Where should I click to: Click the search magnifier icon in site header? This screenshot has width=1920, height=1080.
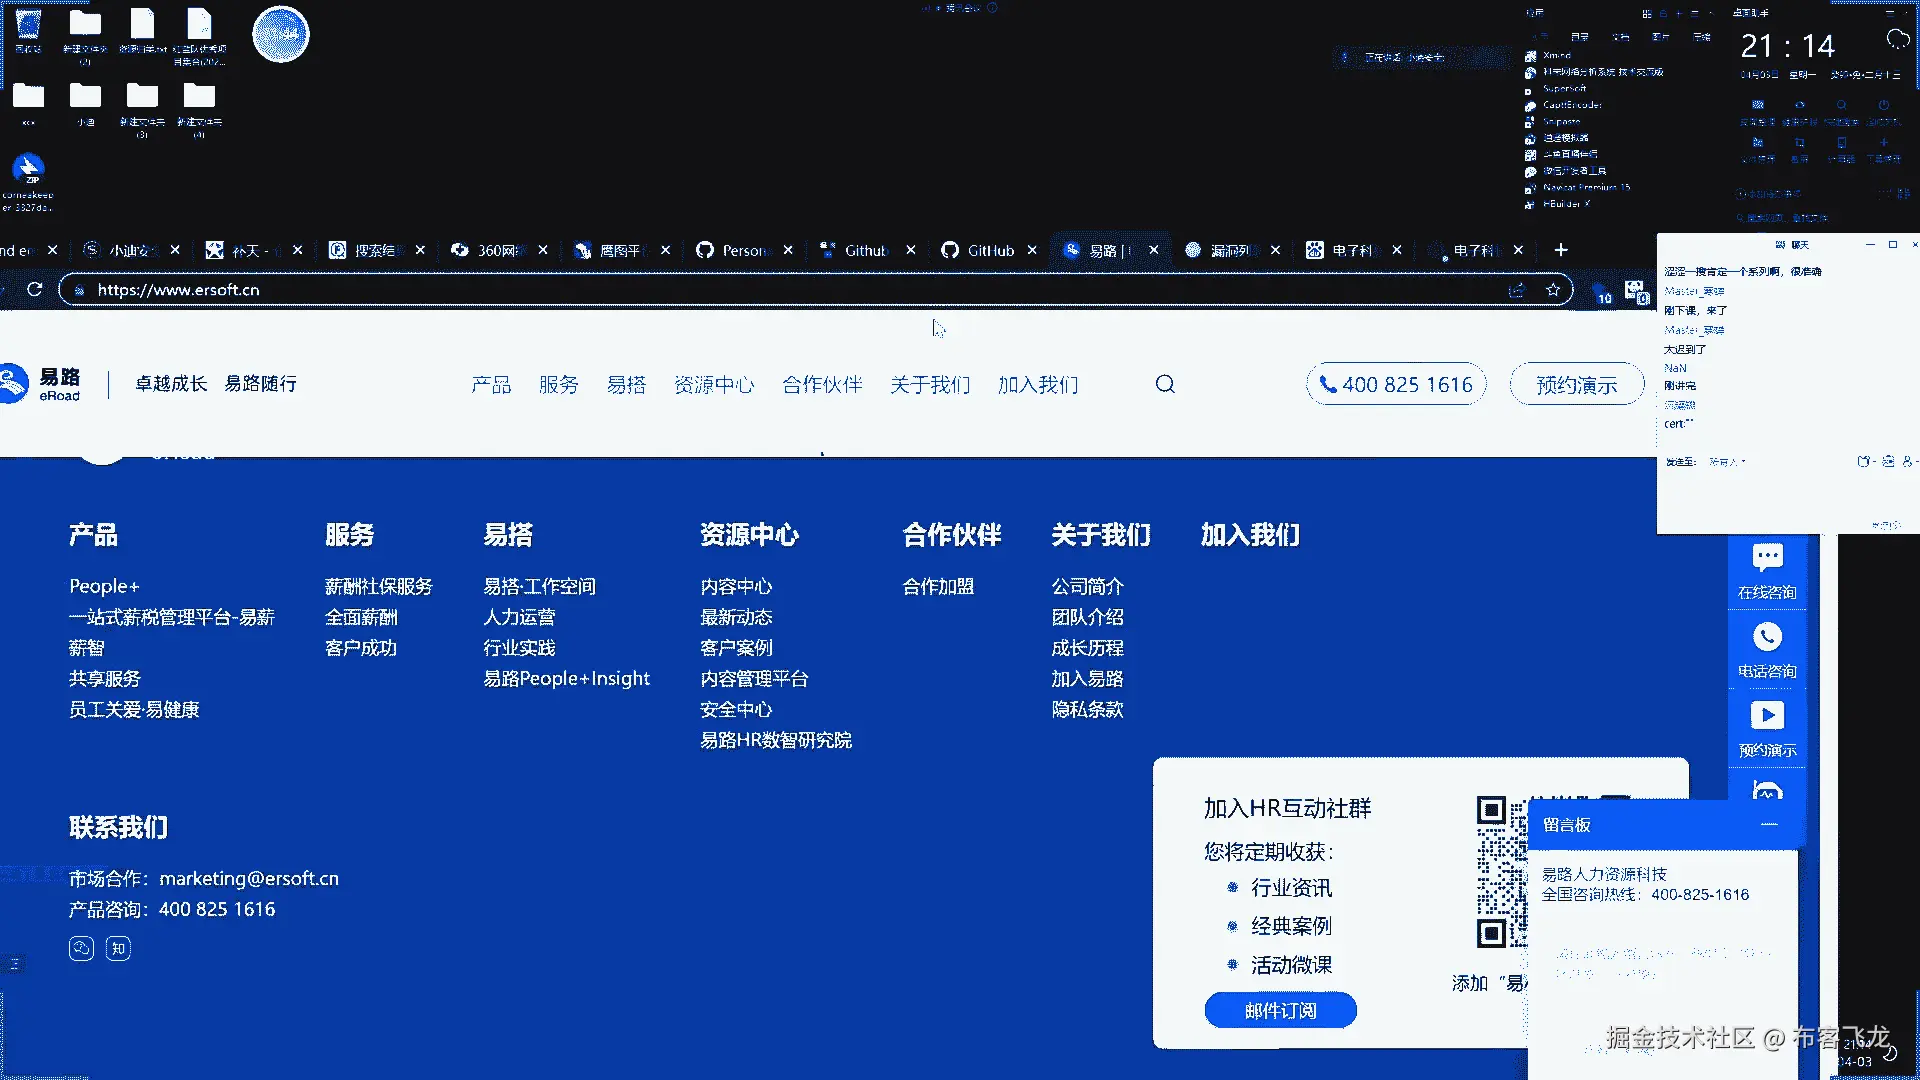tap(1165, 384)
